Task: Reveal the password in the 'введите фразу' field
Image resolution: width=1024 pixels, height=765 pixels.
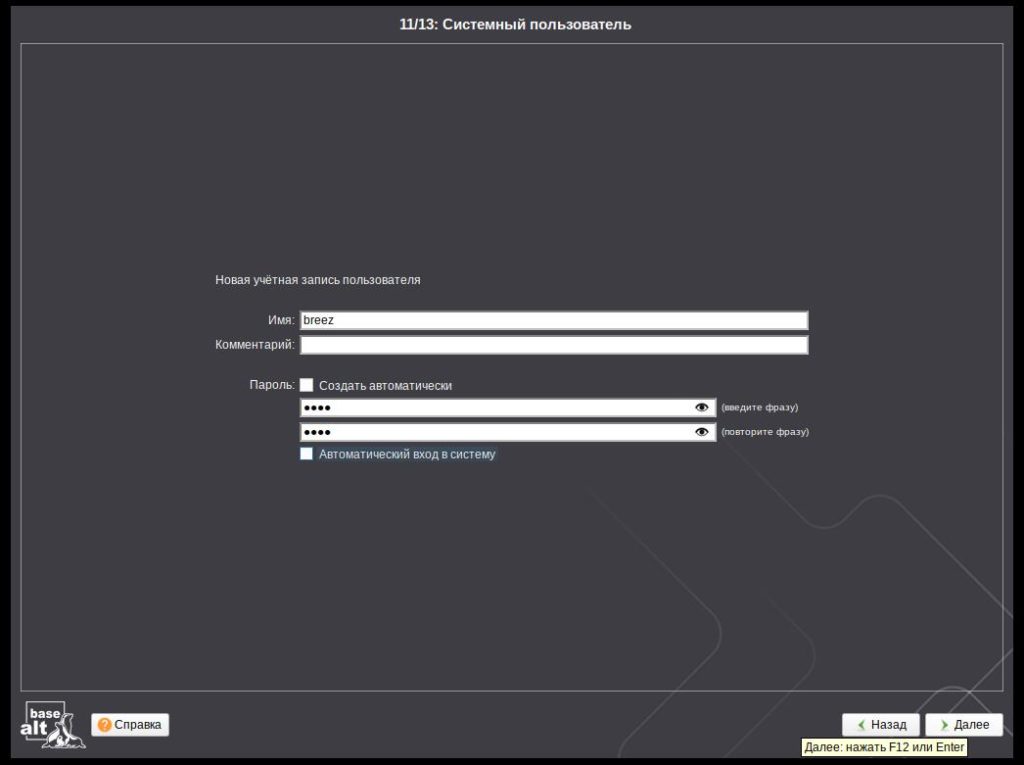Action: [x=702, y=408]
